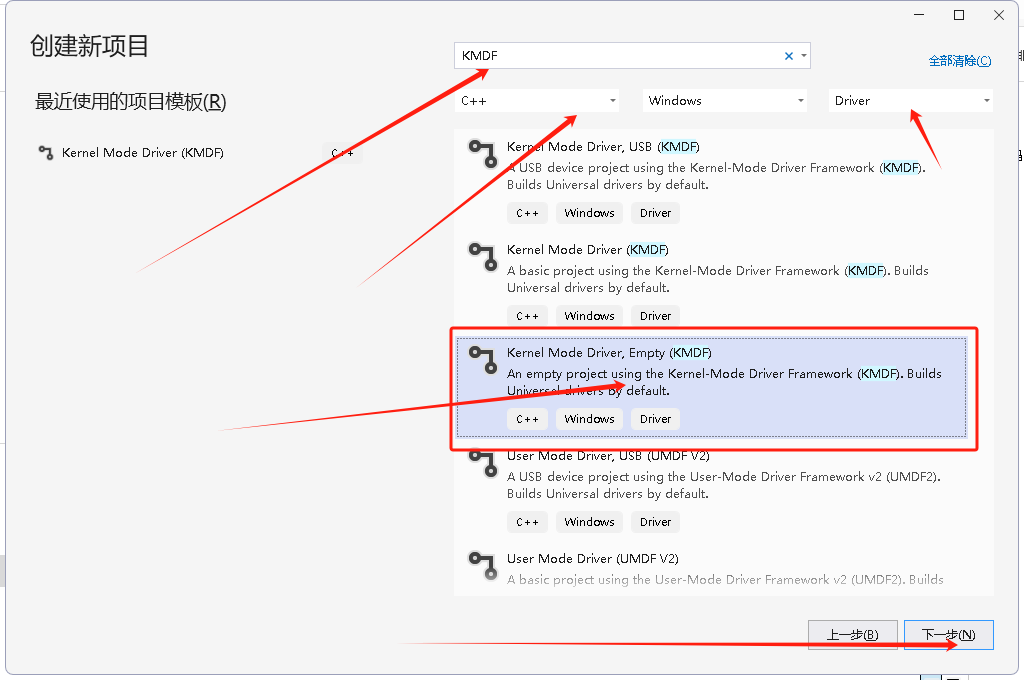
Task: Click C++ tag under Kernel Mode Driver, Empty
Action: point(528,419)
